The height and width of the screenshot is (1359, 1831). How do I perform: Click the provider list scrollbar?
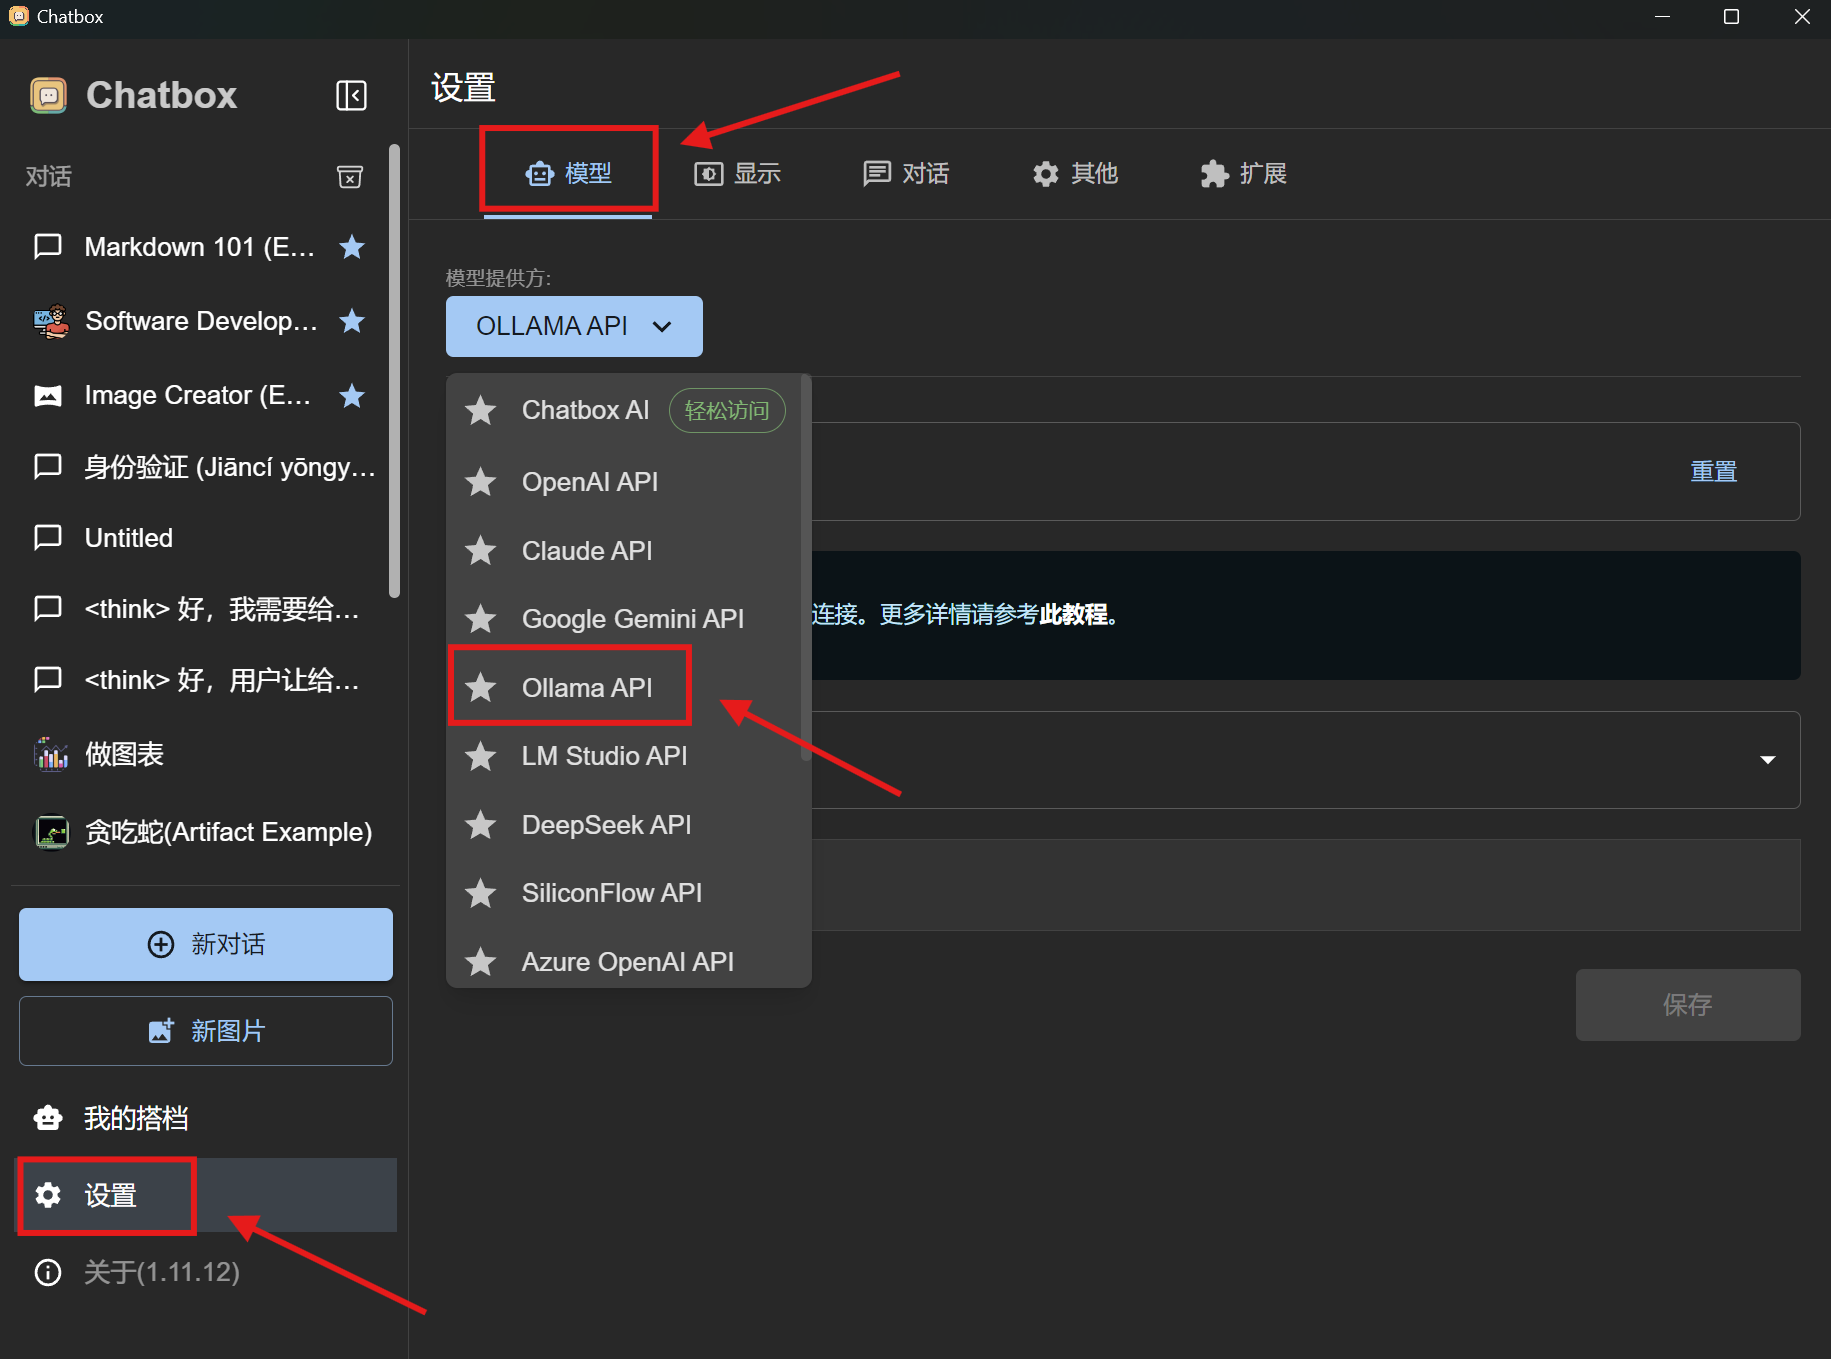(x=806, y=568)
